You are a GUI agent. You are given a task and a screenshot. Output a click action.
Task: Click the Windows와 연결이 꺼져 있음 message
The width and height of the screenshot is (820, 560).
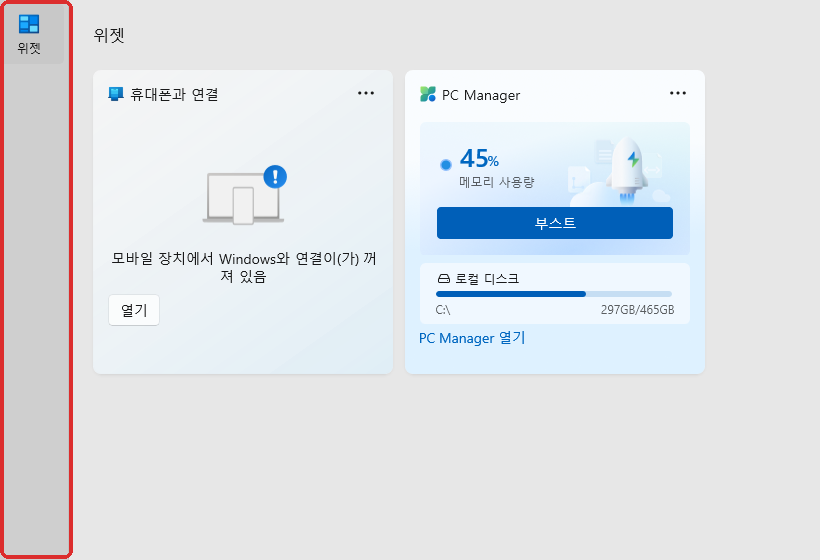click(244, 267)
